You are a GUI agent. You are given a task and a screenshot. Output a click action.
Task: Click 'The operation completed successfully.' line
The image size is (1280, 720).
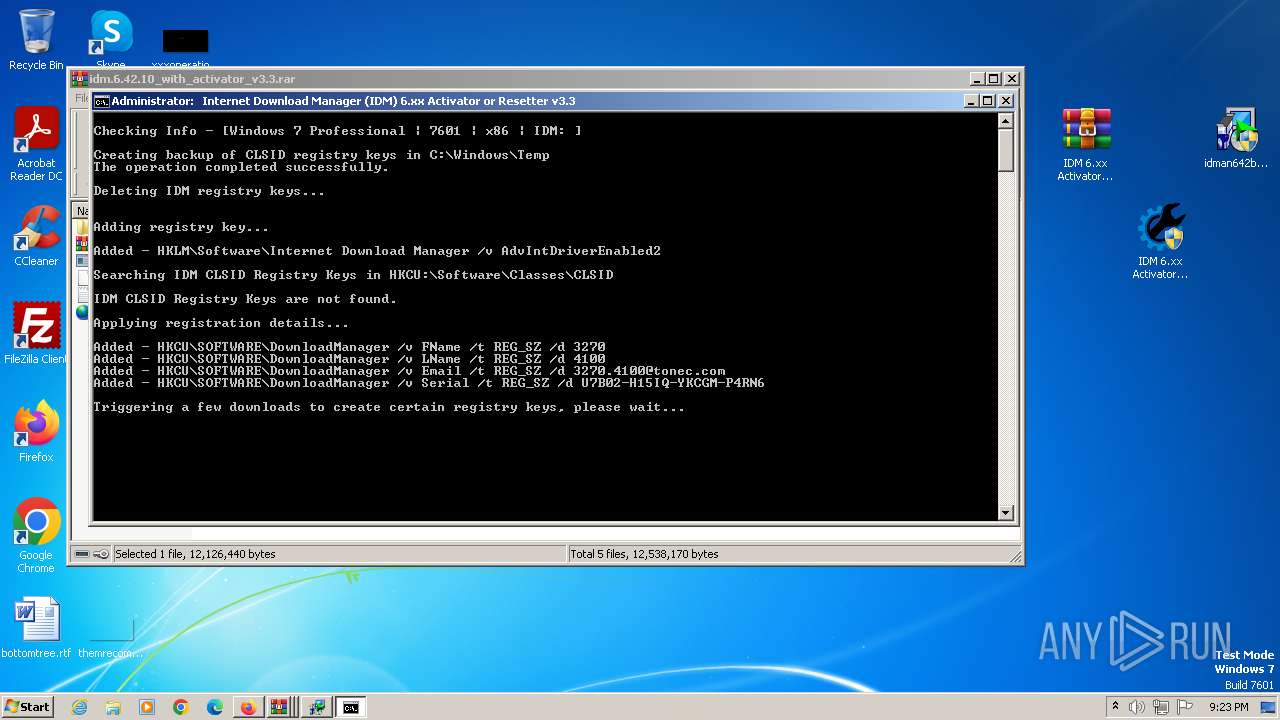click(241, 167)
